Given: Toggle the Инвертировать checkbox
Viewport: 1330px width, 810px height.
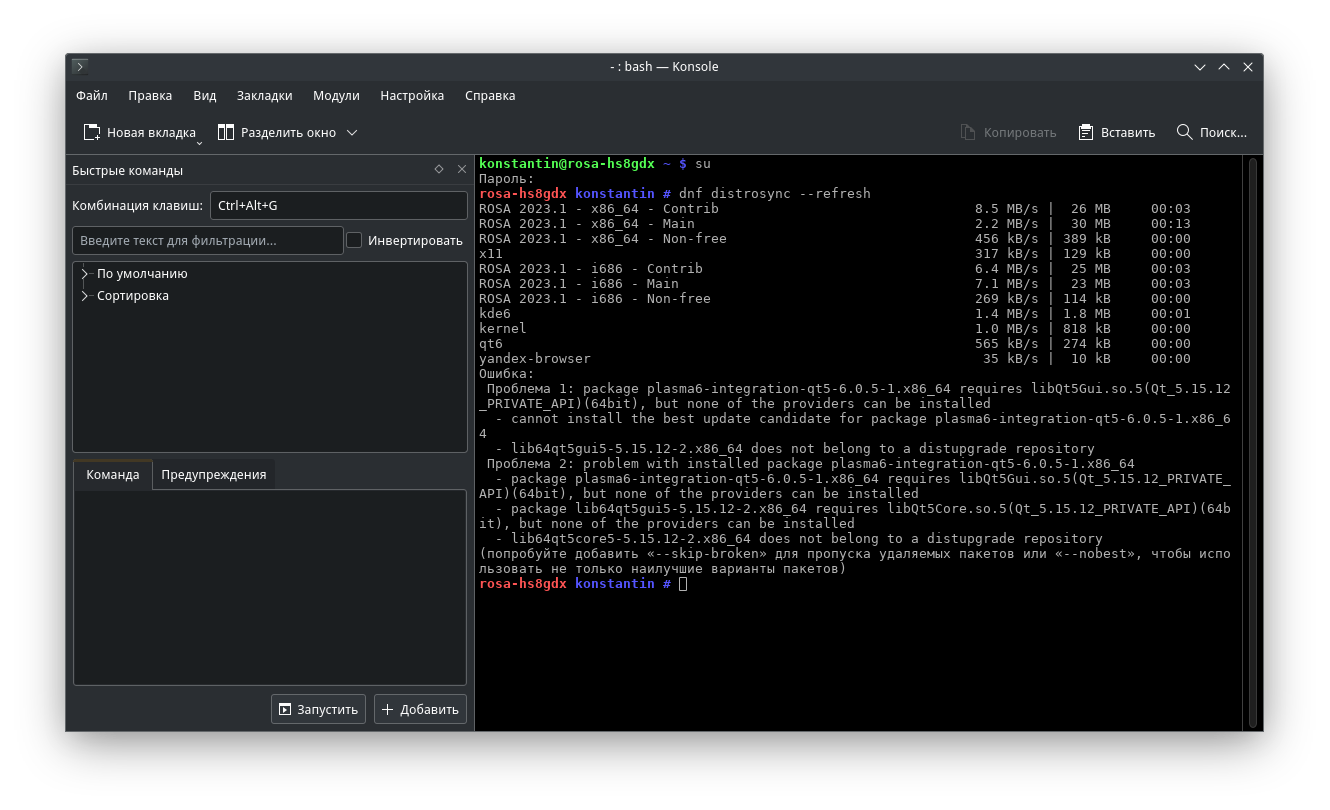Looking at the screenshot, I should [x=354, y=240].
